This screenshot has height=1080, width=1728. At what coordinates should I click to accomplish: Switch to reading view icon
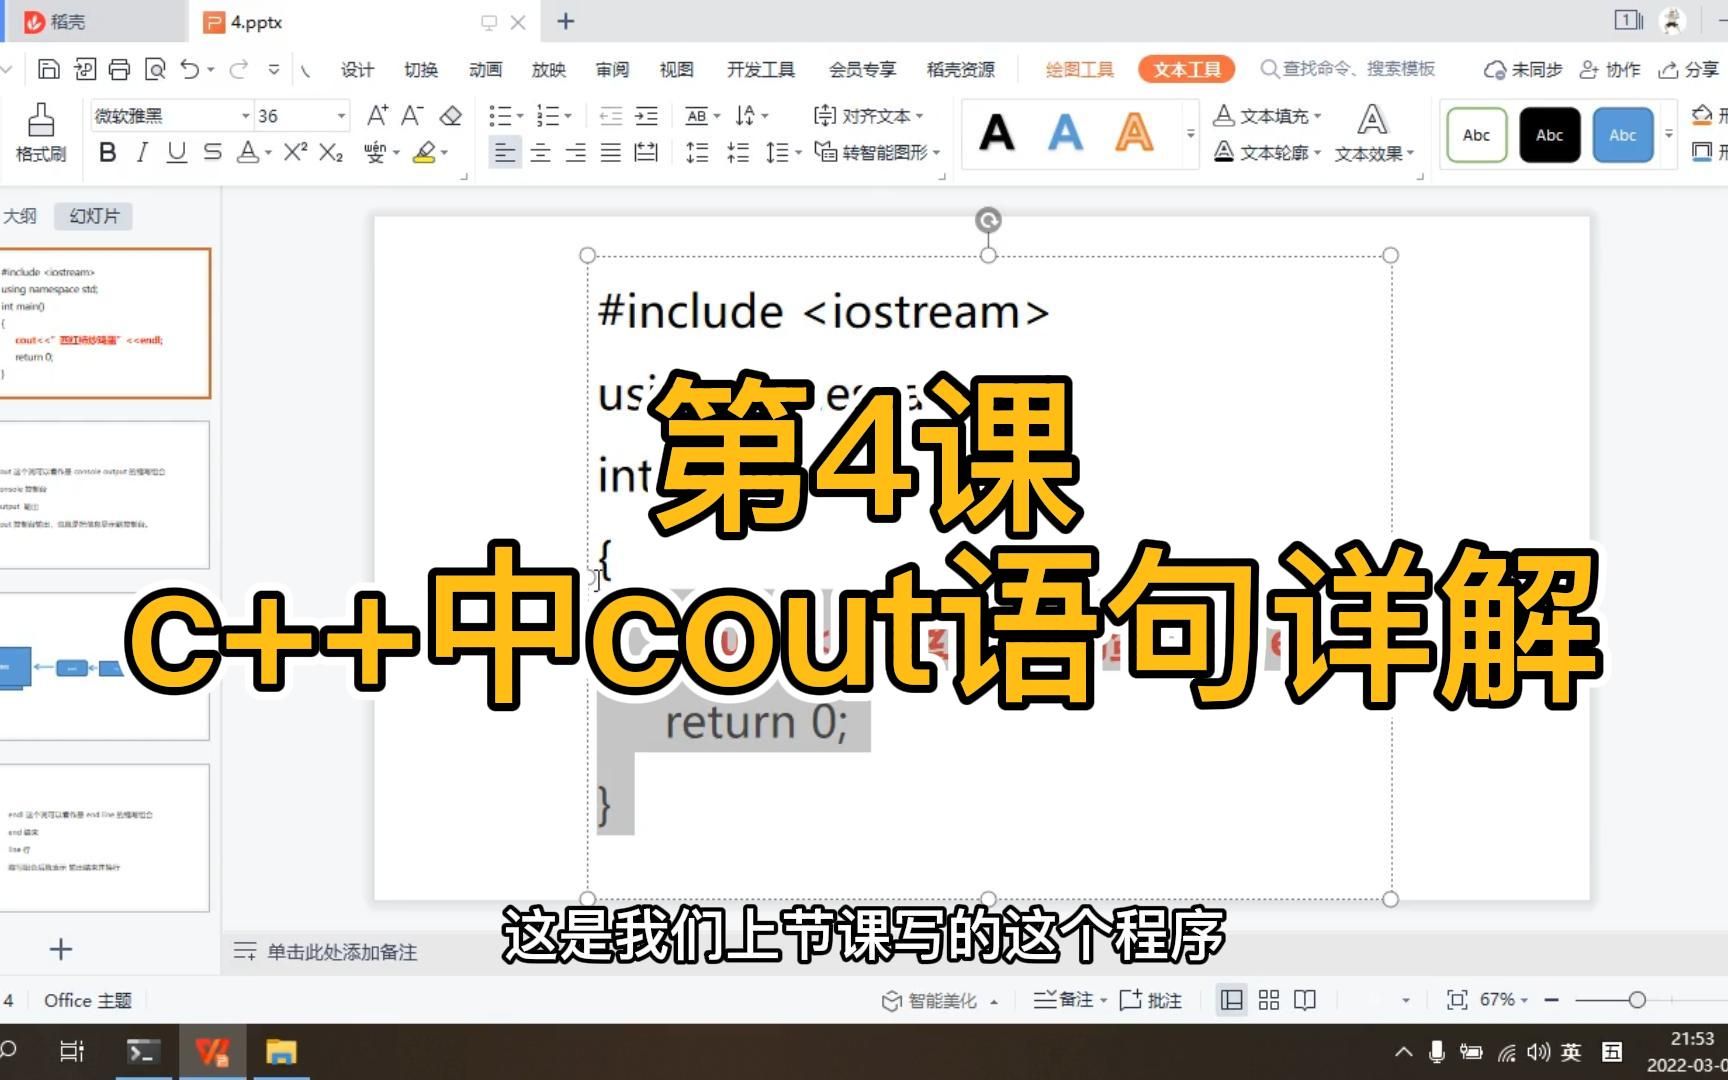(1305, 1000)
